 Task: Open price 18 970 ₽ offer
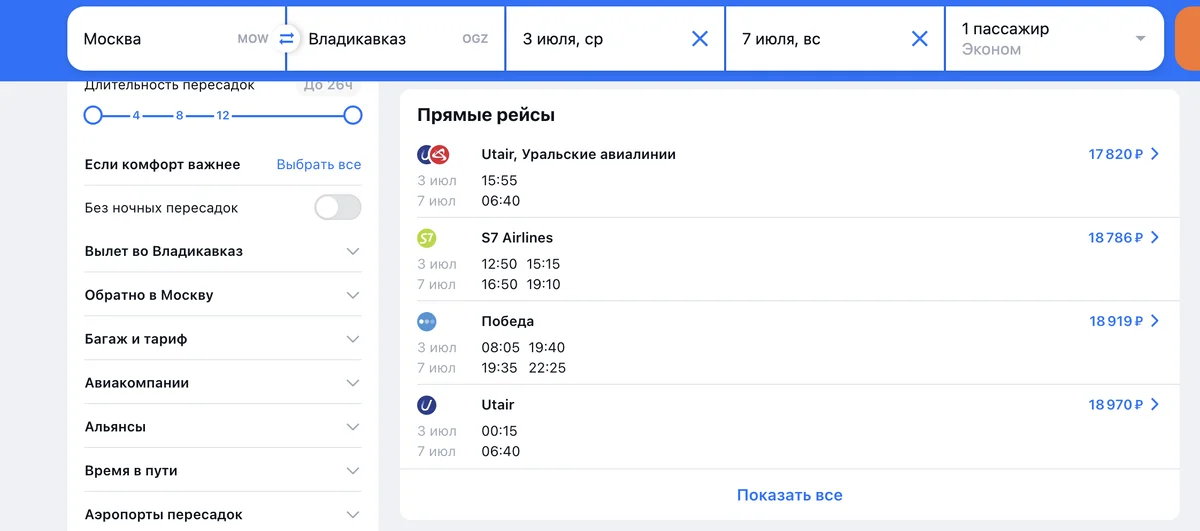point(1115,405)
